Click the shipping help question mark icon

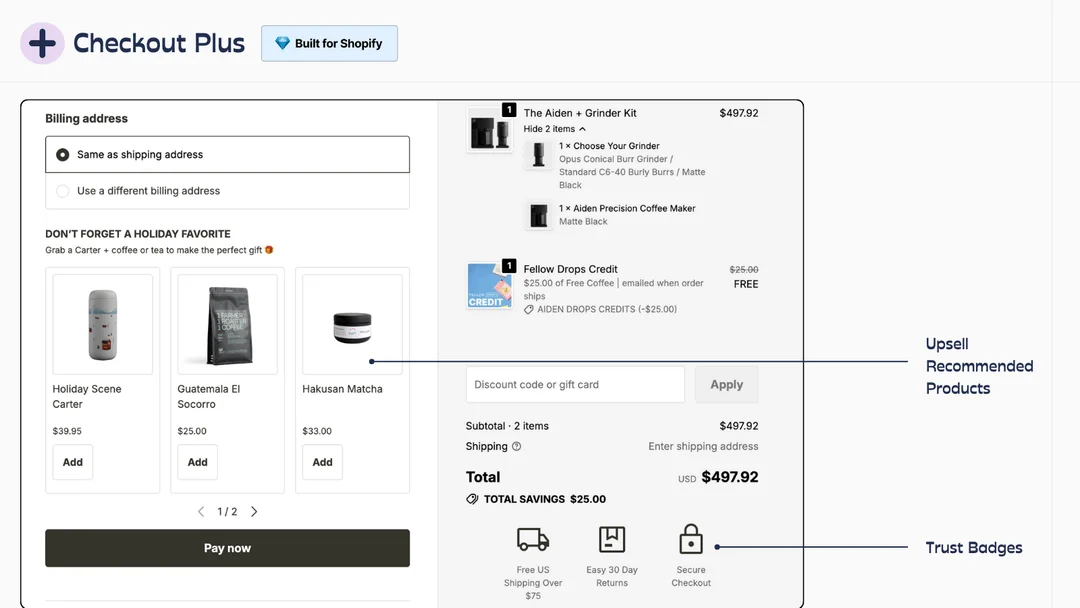517,446
